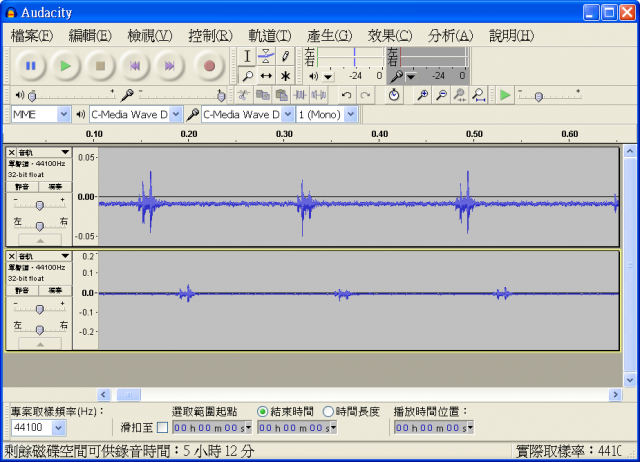The width and height of the screenshot is (640, 462).
Task: Select the Envelope tool
Action: point(266,56)
